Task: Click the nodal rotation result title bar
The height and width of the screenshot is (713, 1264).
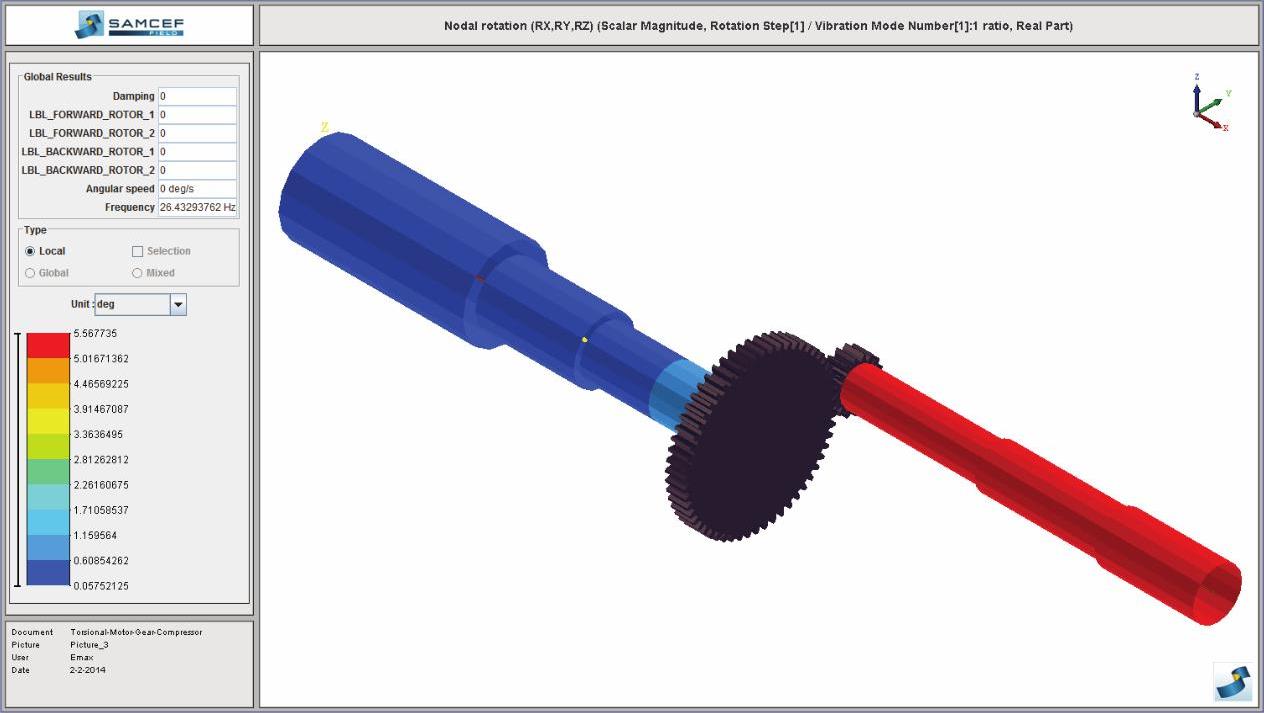Action: pos(758,26)
